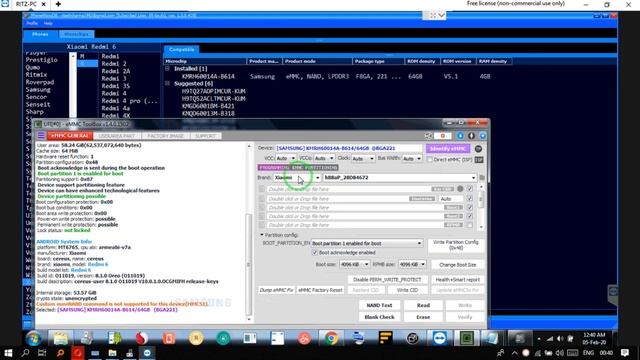640x360 pixels.
Task: Select Redmi 2A in the model list
Action: [x=116, y=71]
